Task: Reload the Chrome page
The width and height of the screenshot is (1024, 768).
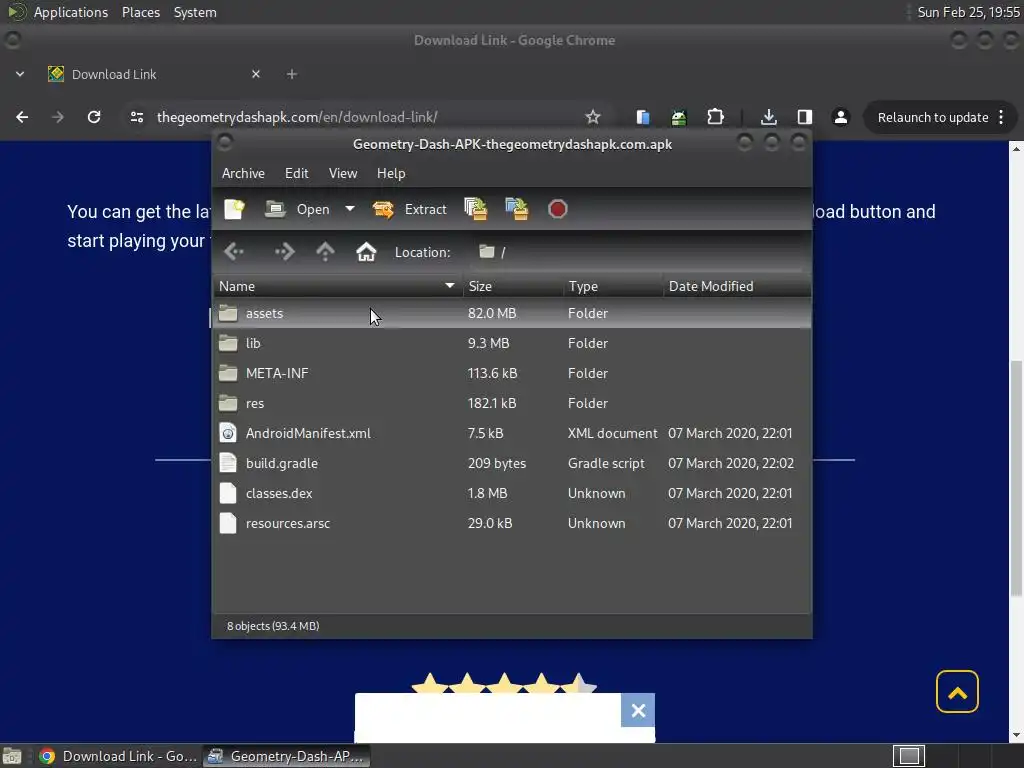Action: [94, 117]
